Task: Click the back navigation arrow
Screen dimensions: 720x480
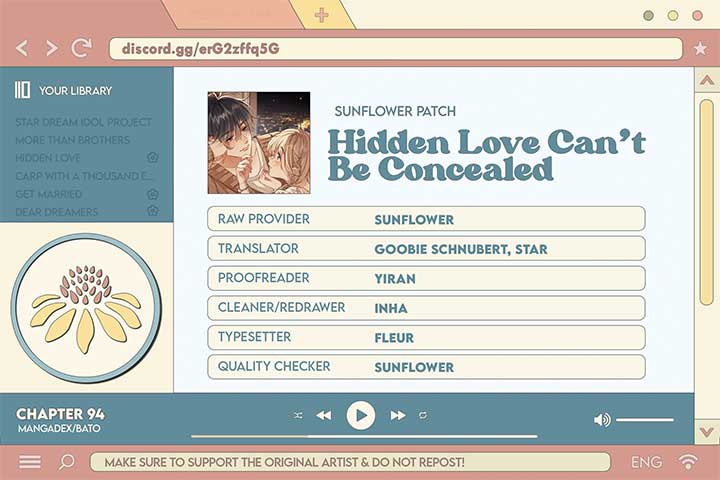Action: pyautogui.click(x=23, y=48)
